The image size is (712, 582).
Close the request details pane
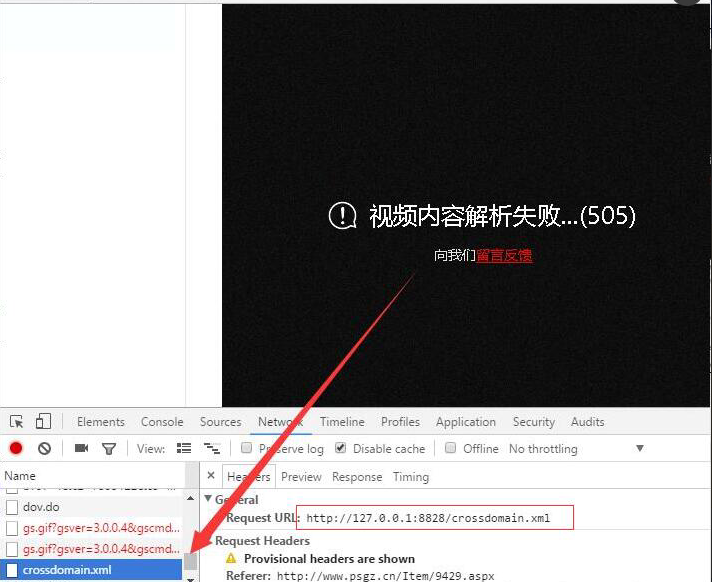(x=211, y=477)
